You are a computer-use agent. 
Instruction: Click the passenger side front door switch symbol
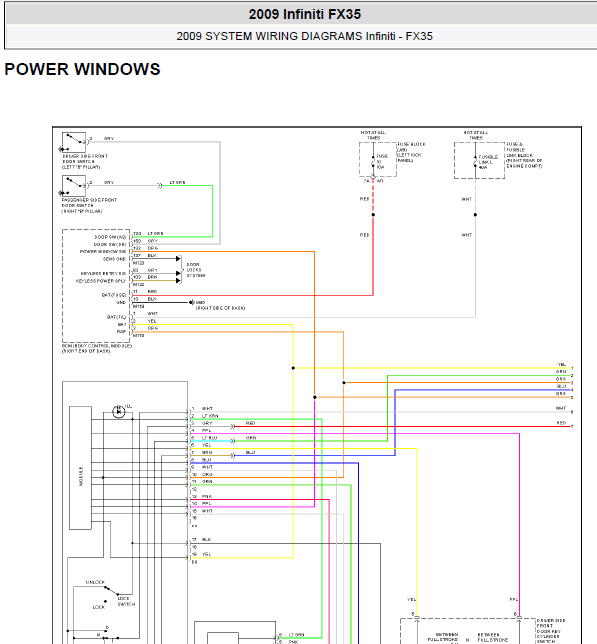[x=74, y=186]
